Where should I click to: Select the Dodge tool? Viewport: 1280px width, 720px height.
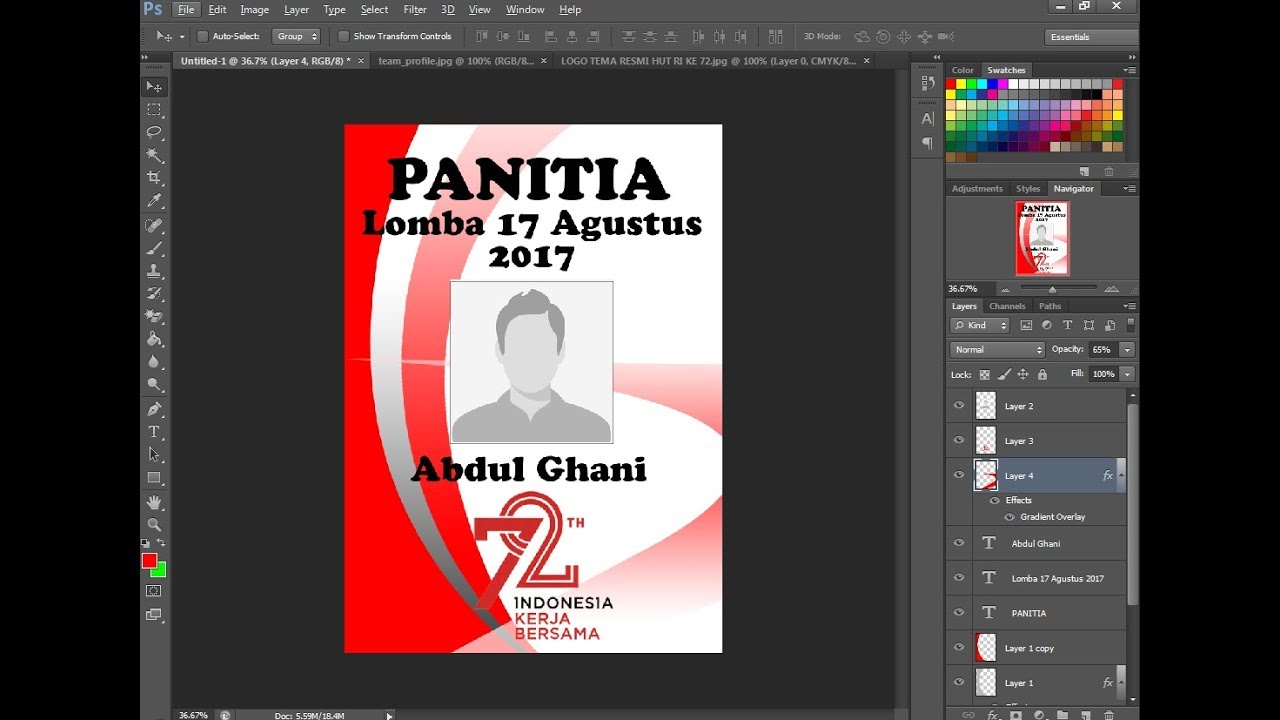pyautogui.click(x=154, y=385)
